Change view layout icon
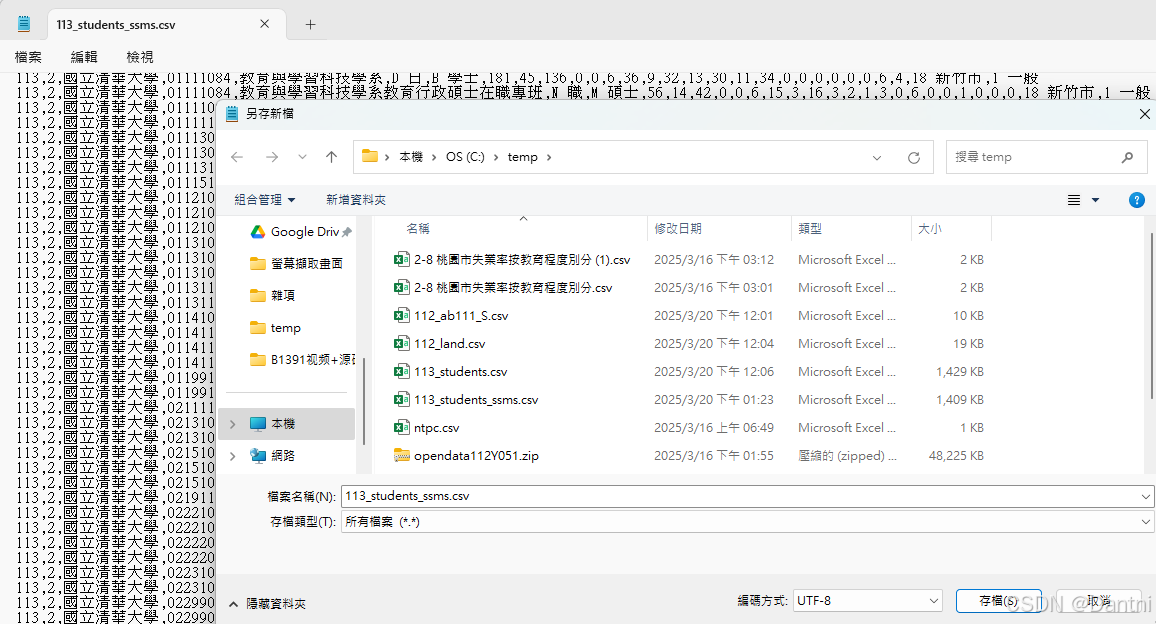This screenshot has height=624, width=1156. 1074,200
